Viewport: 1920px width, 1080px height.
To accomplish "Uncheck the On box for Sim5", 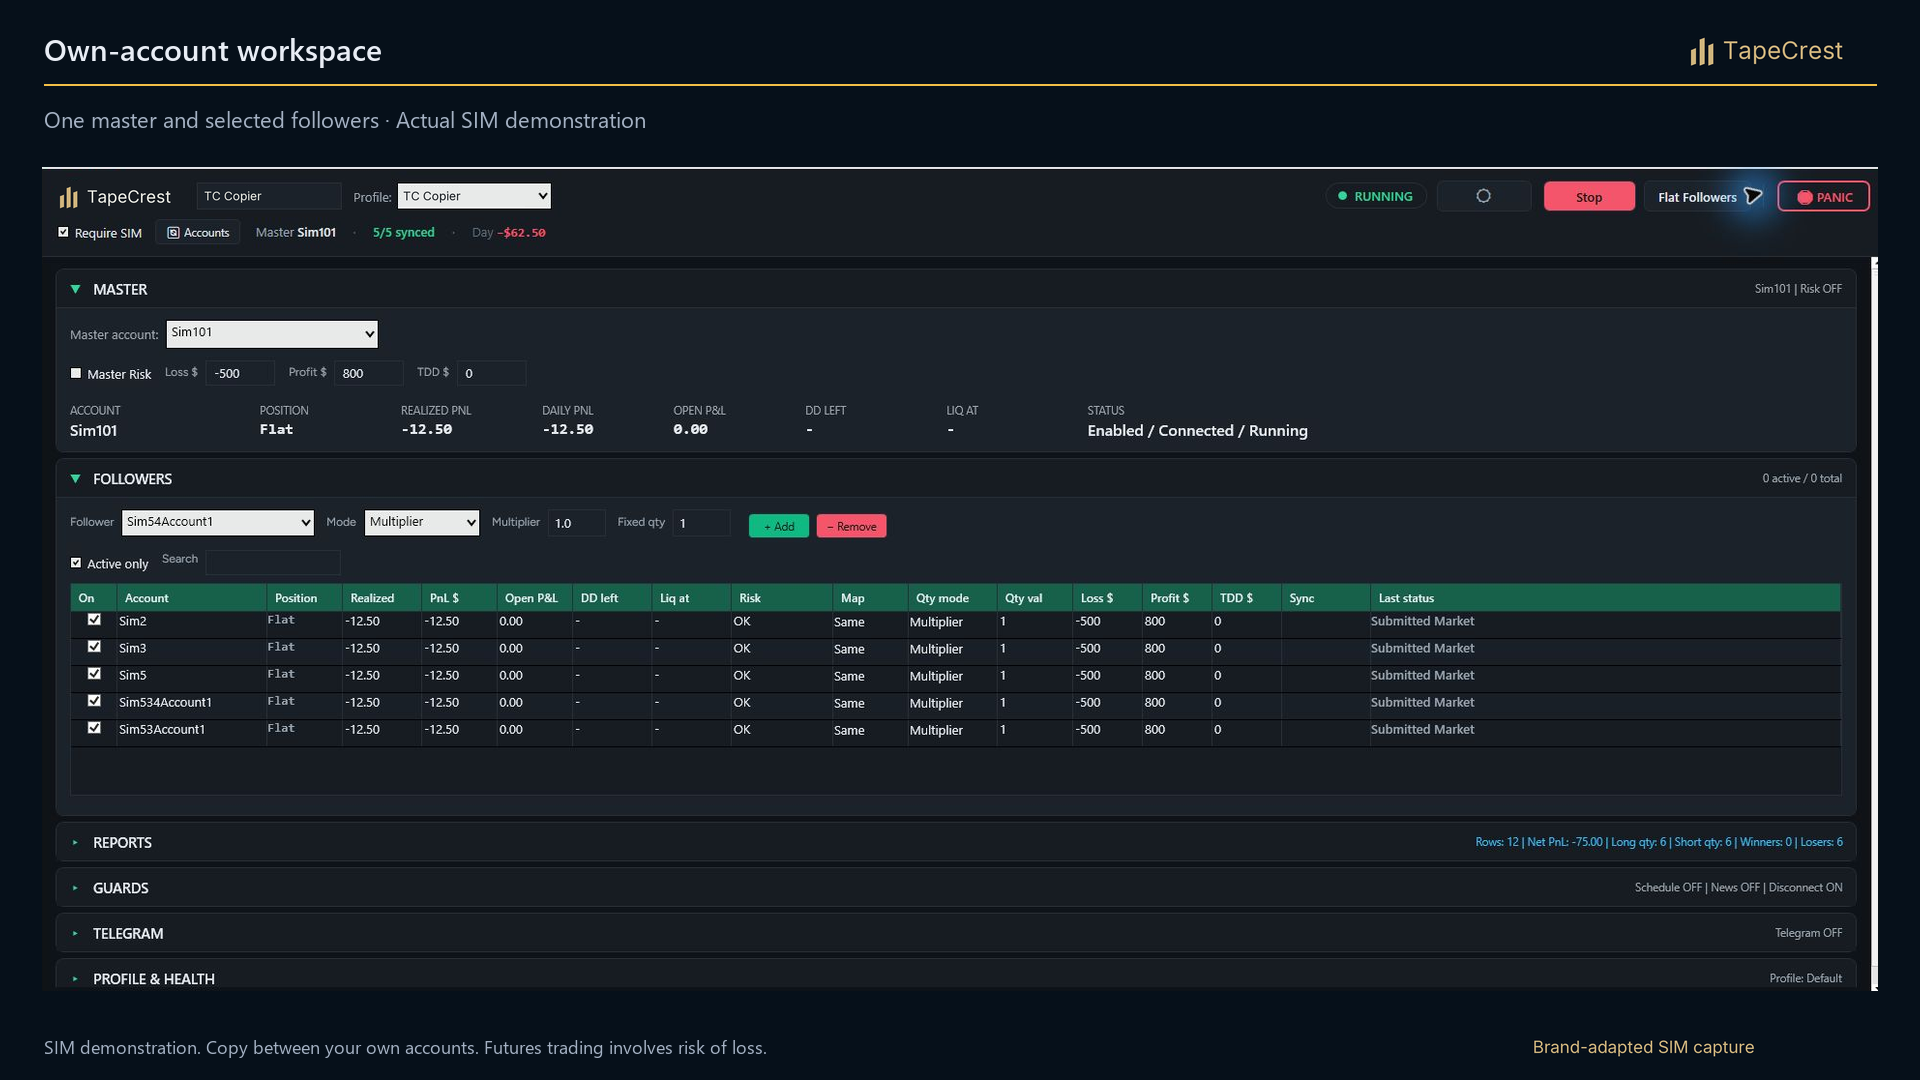I will (x=94, y=674).
